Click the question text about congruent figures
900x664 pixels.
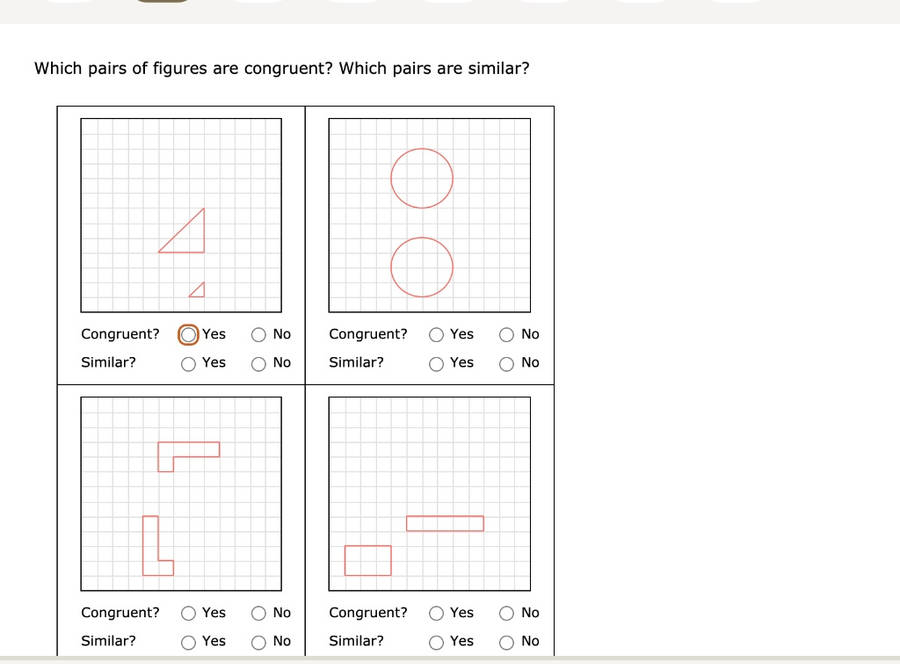pos(281,68)
